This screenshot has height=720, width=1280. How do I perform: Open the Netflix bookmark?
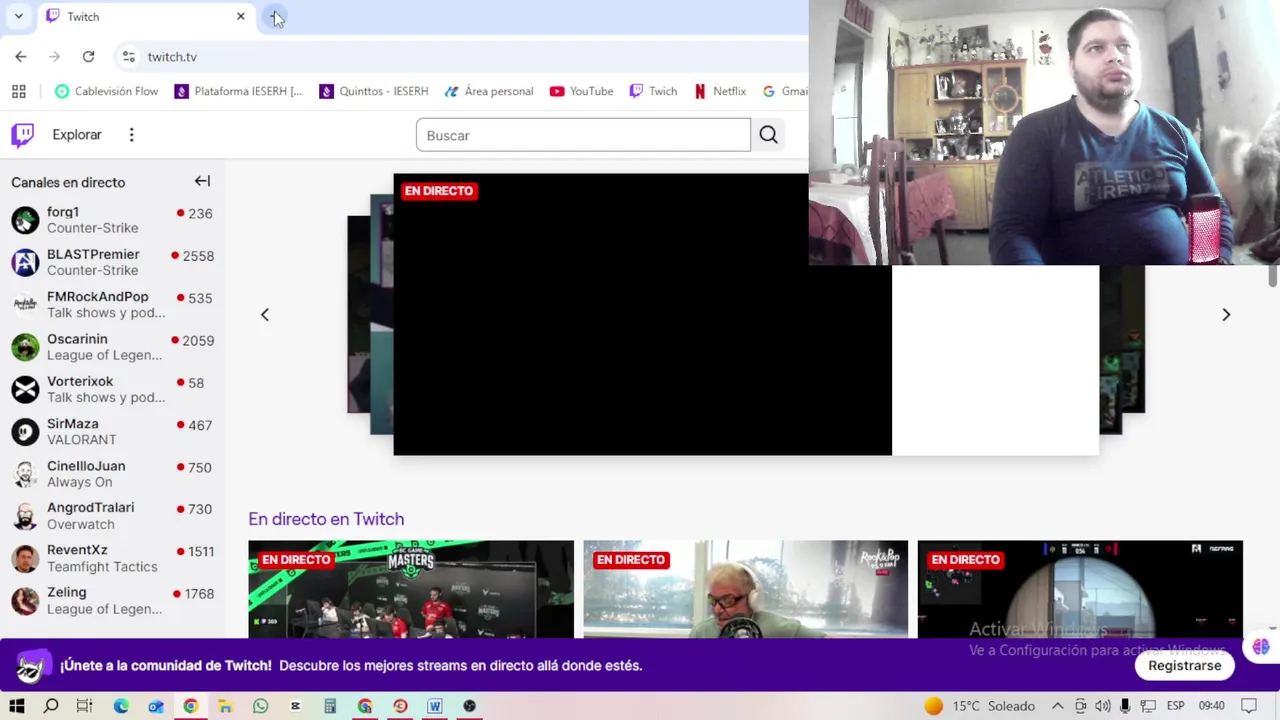point(720,91)
